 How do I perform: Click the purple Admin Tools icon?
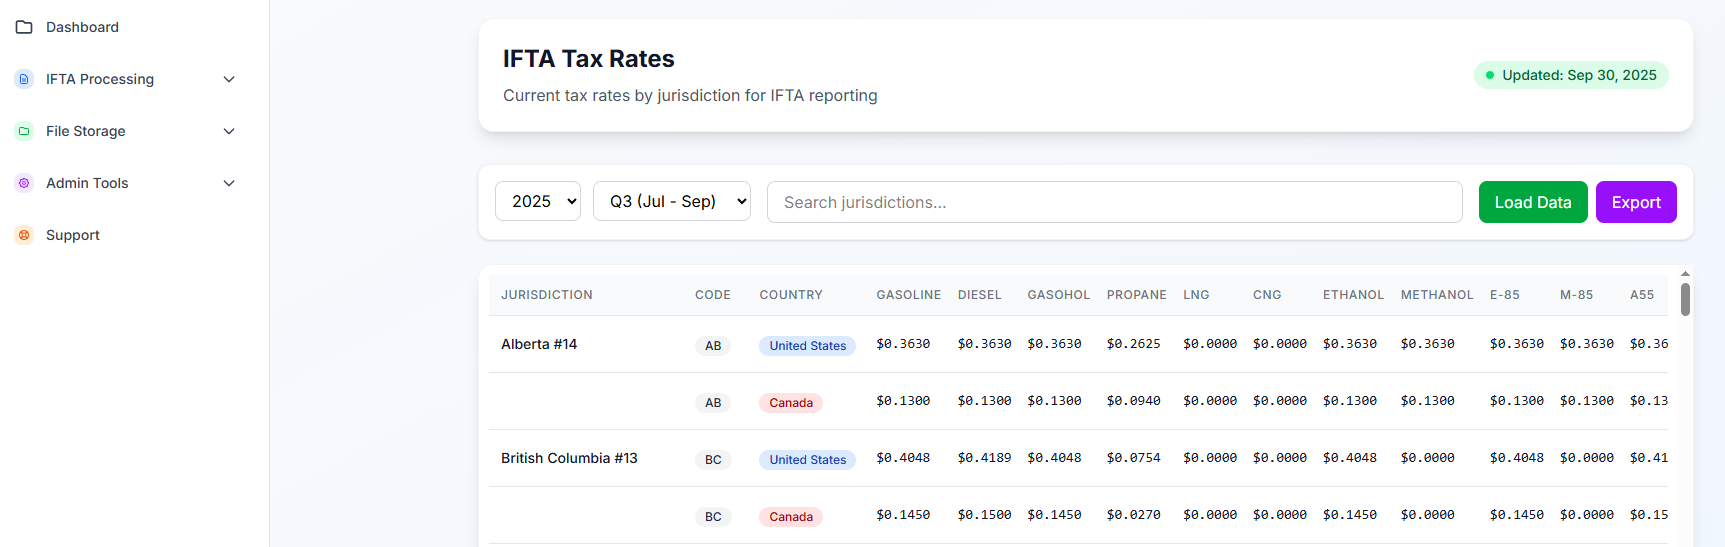click(24, 183)
